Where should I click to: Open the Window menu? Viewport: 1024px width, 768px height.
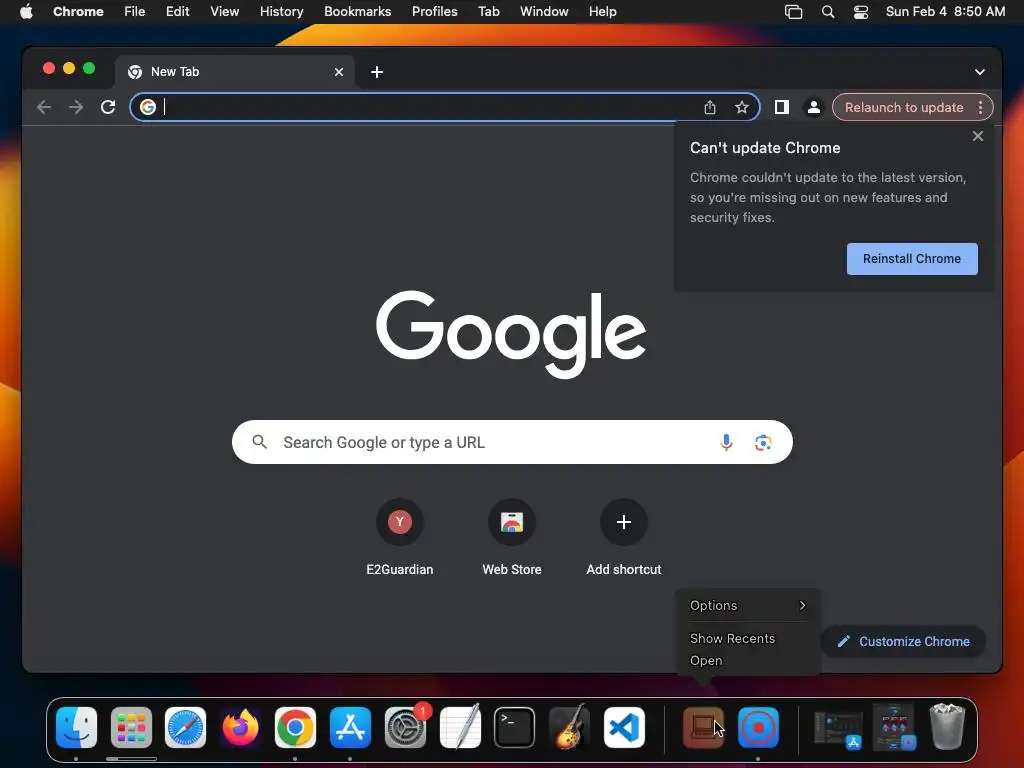point(544,11)
